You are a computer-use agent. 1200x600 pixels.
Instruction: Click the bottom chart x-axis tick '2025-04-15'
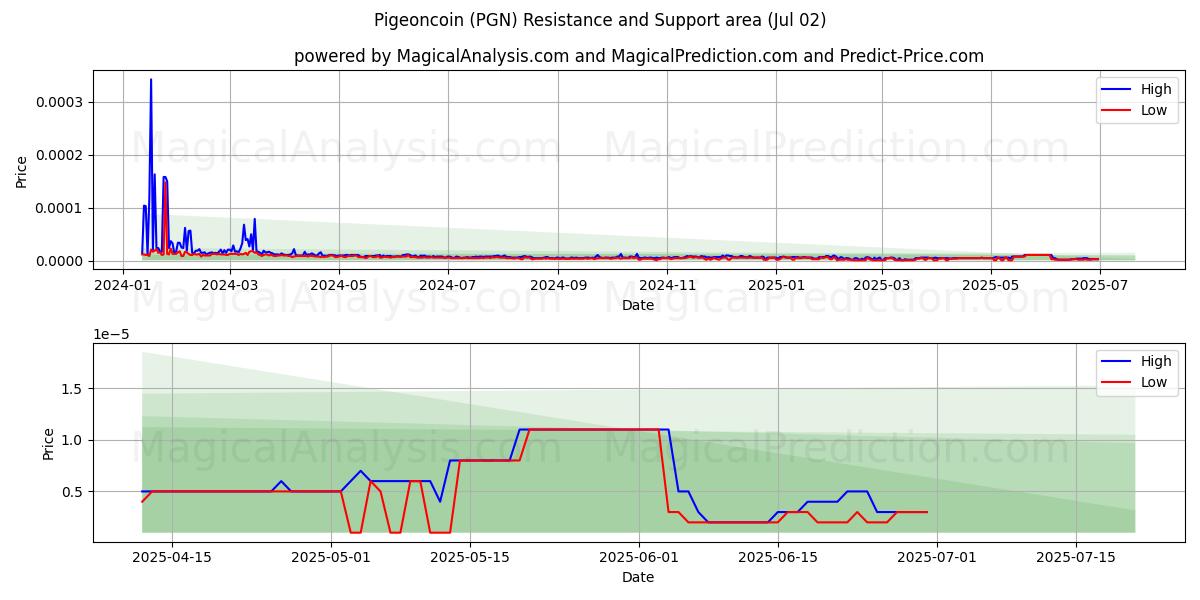172,556
